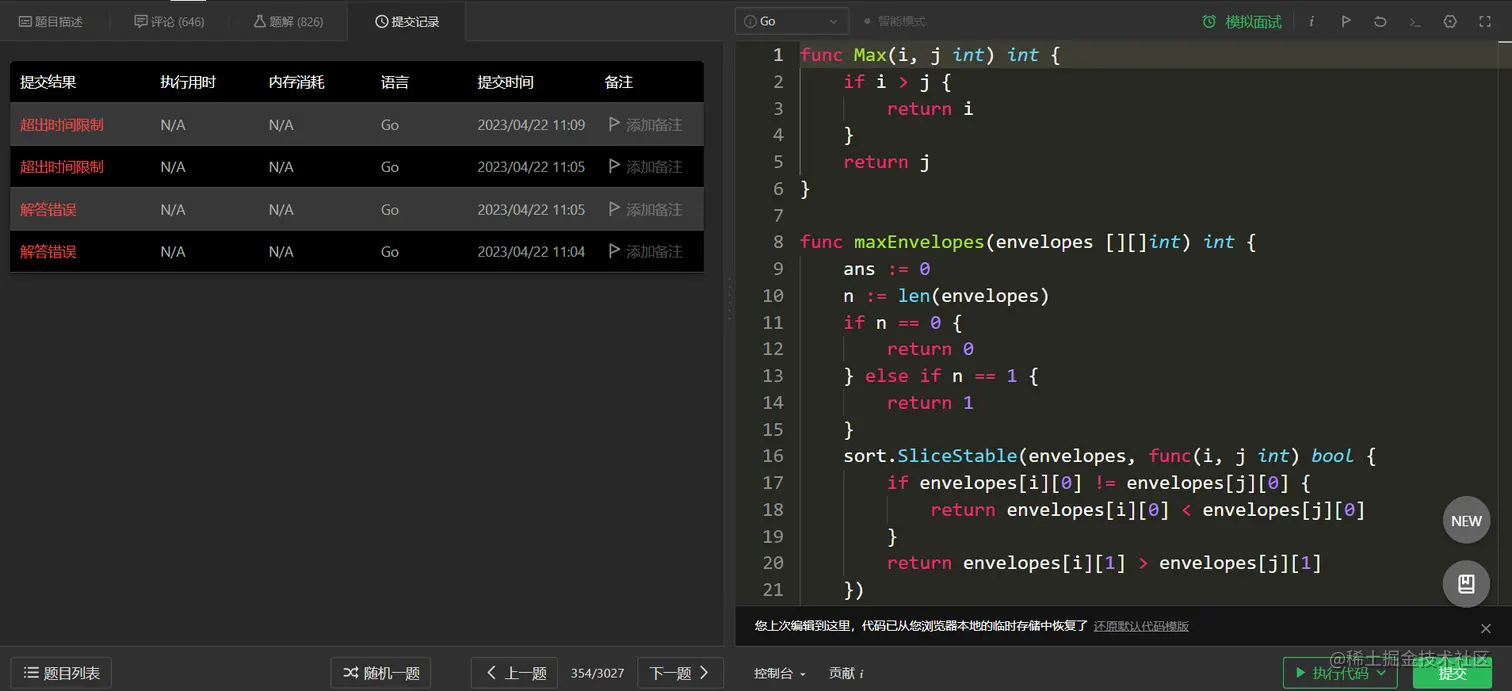The width and height of the screenshot is (1512, 691).
Task: Click 'sort.SliceStable' on line 16
Action: [x=930, y=456]
